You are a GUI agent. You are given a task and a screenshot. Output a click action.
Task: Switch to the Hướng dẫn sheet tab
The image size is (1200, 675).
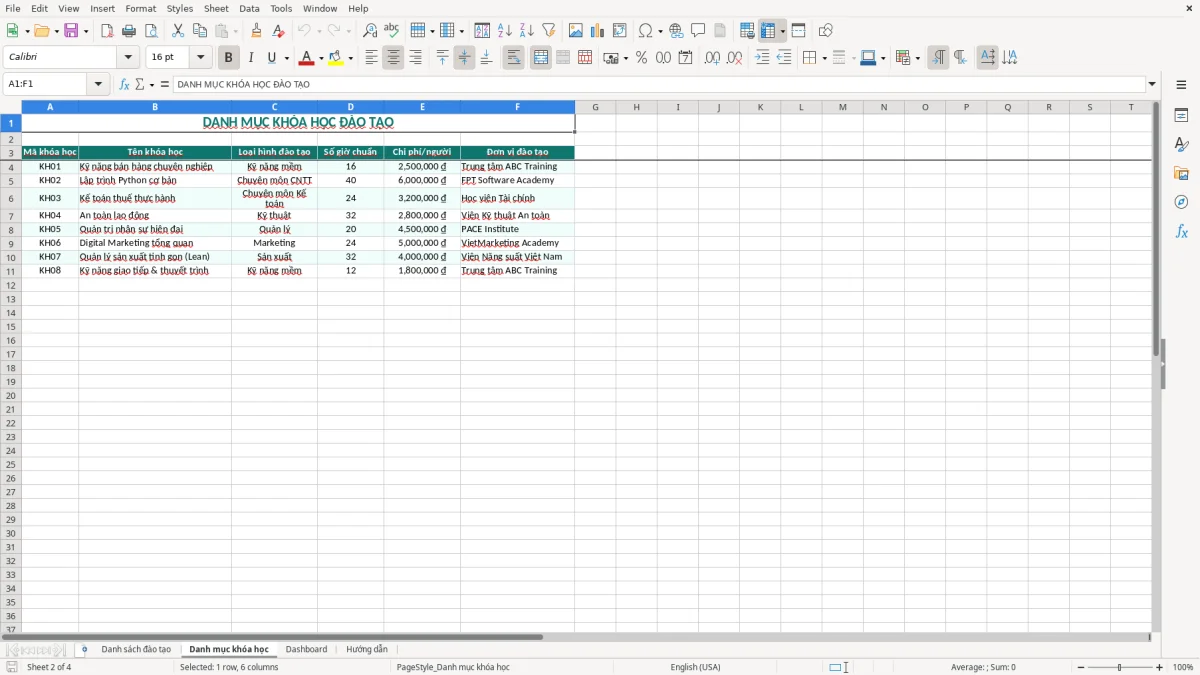point(367,650)
